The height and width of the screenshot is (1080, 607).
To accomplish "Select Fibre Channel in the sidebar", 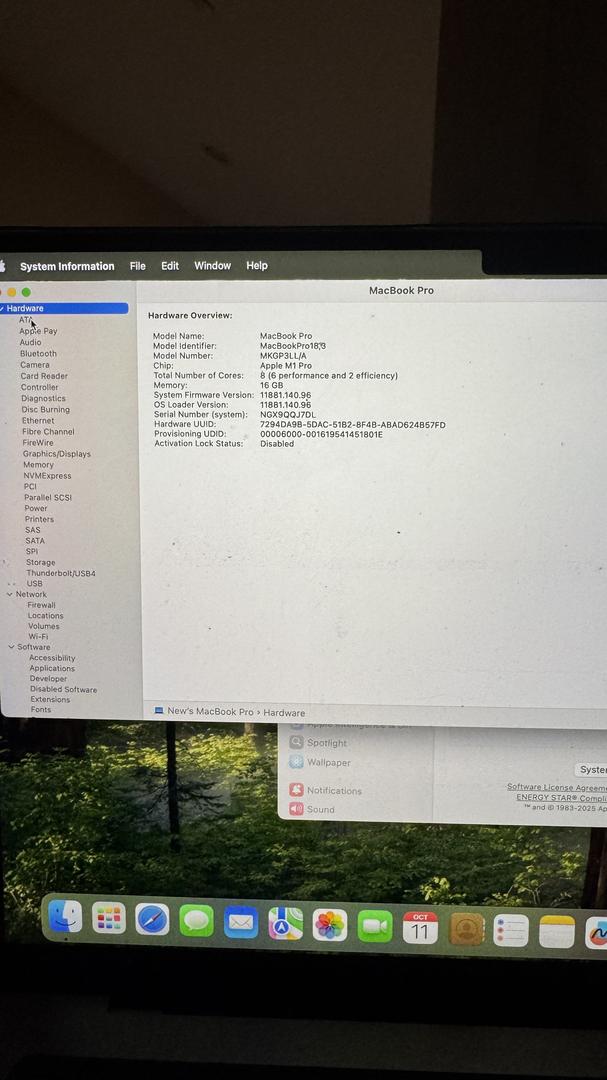I will click(x=48, y=432).
